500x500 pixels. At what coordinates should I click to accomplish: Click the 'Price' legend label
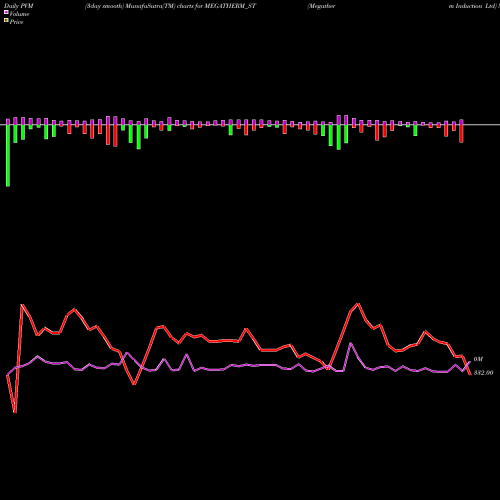pos(16,22)
